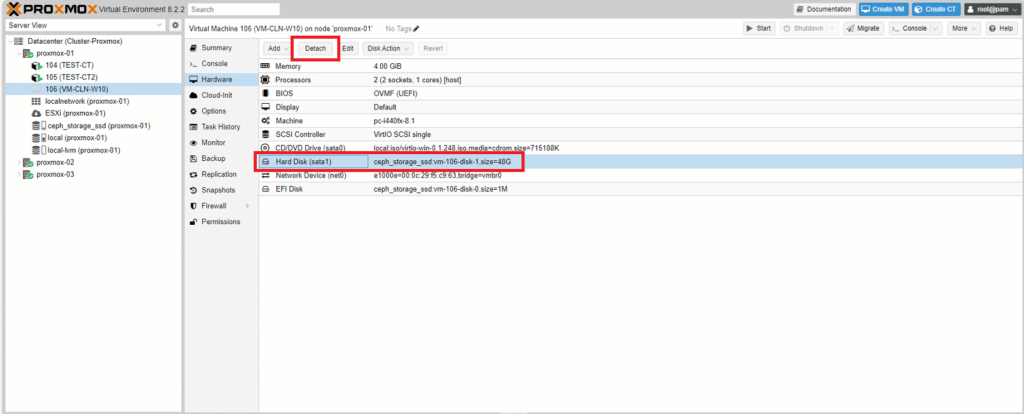
Task: Open the Replication tab
Action: tap(221, 174)
